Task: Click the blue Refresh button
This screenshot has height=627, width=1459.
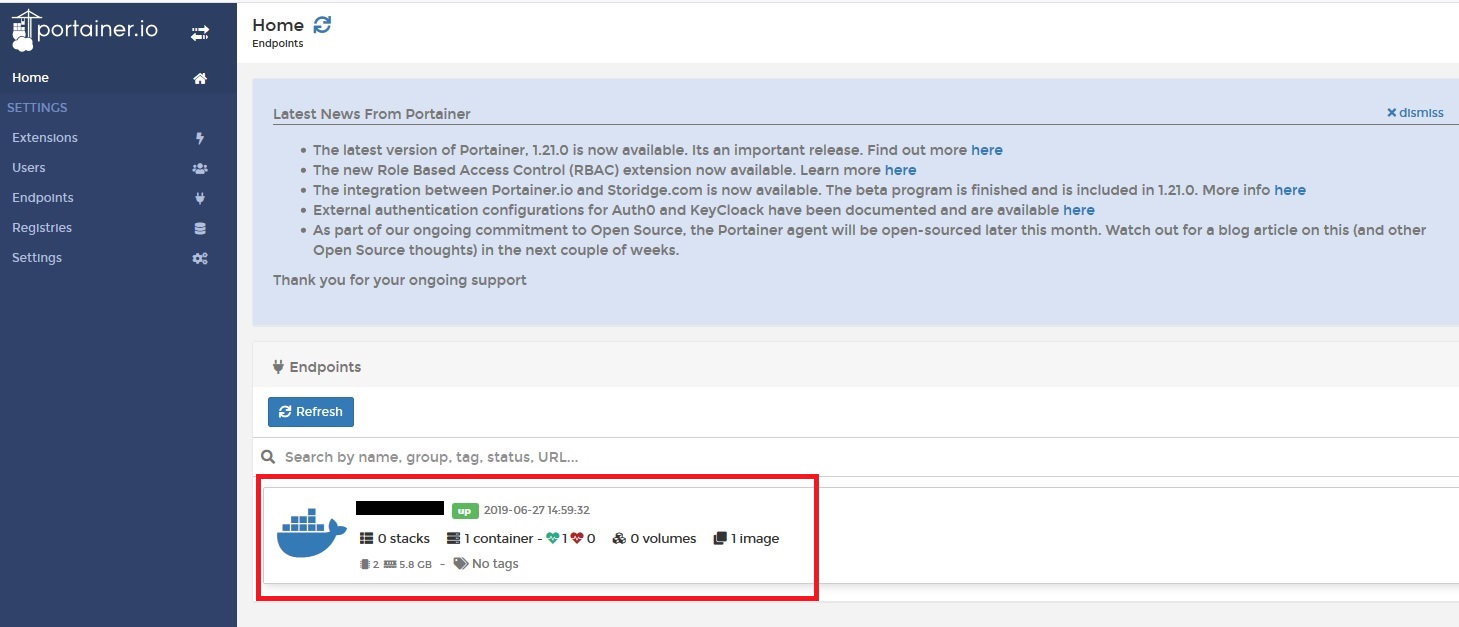Action: pyautogui.click(x=311, y=412)
